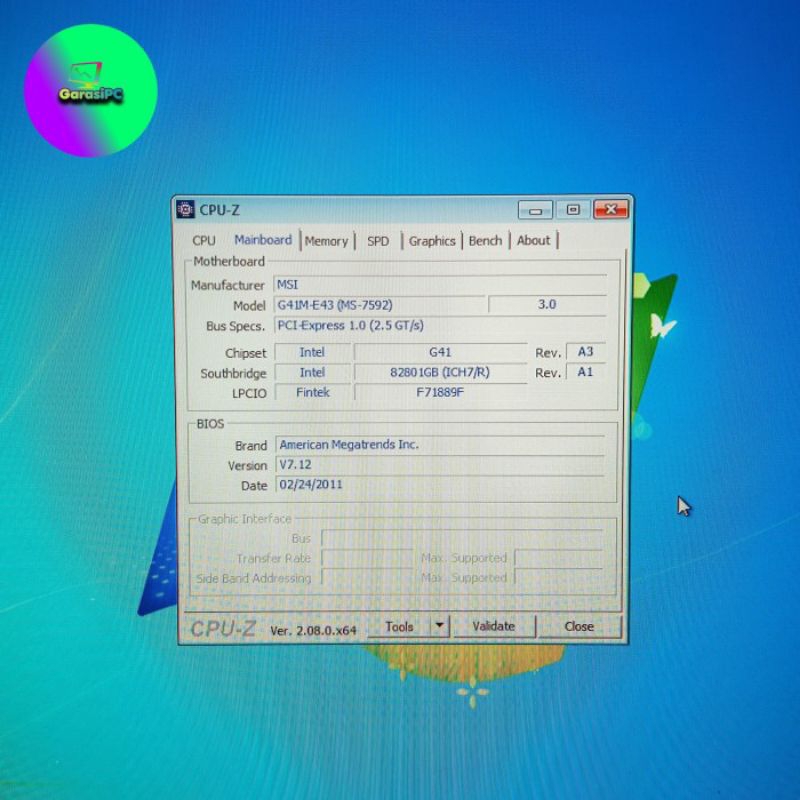The image size is (800, 800).
Task: Click the Bus Specs PCI-Express field
Action: (x=440, y=326)
